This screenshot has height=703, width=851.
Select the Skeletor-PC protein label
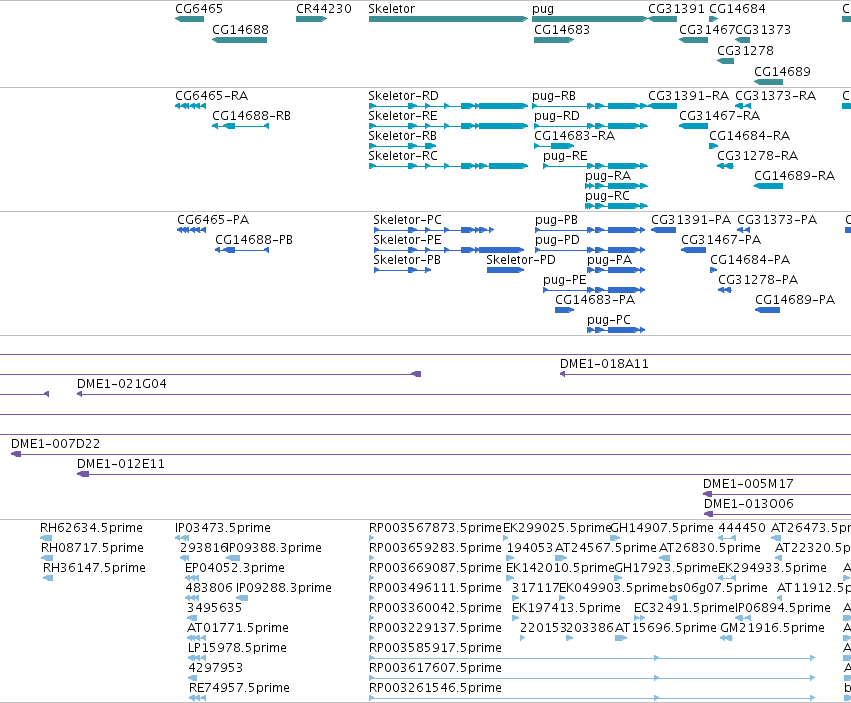pos(407,220)
